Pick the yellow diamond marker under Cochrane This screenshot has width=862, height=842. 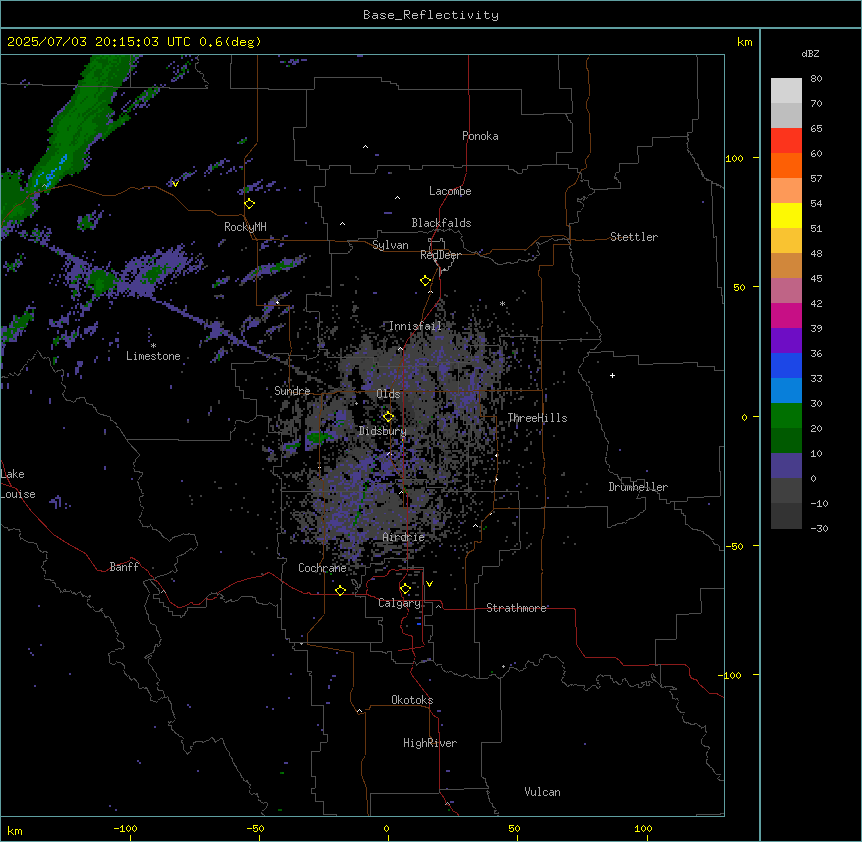(340, 590)
